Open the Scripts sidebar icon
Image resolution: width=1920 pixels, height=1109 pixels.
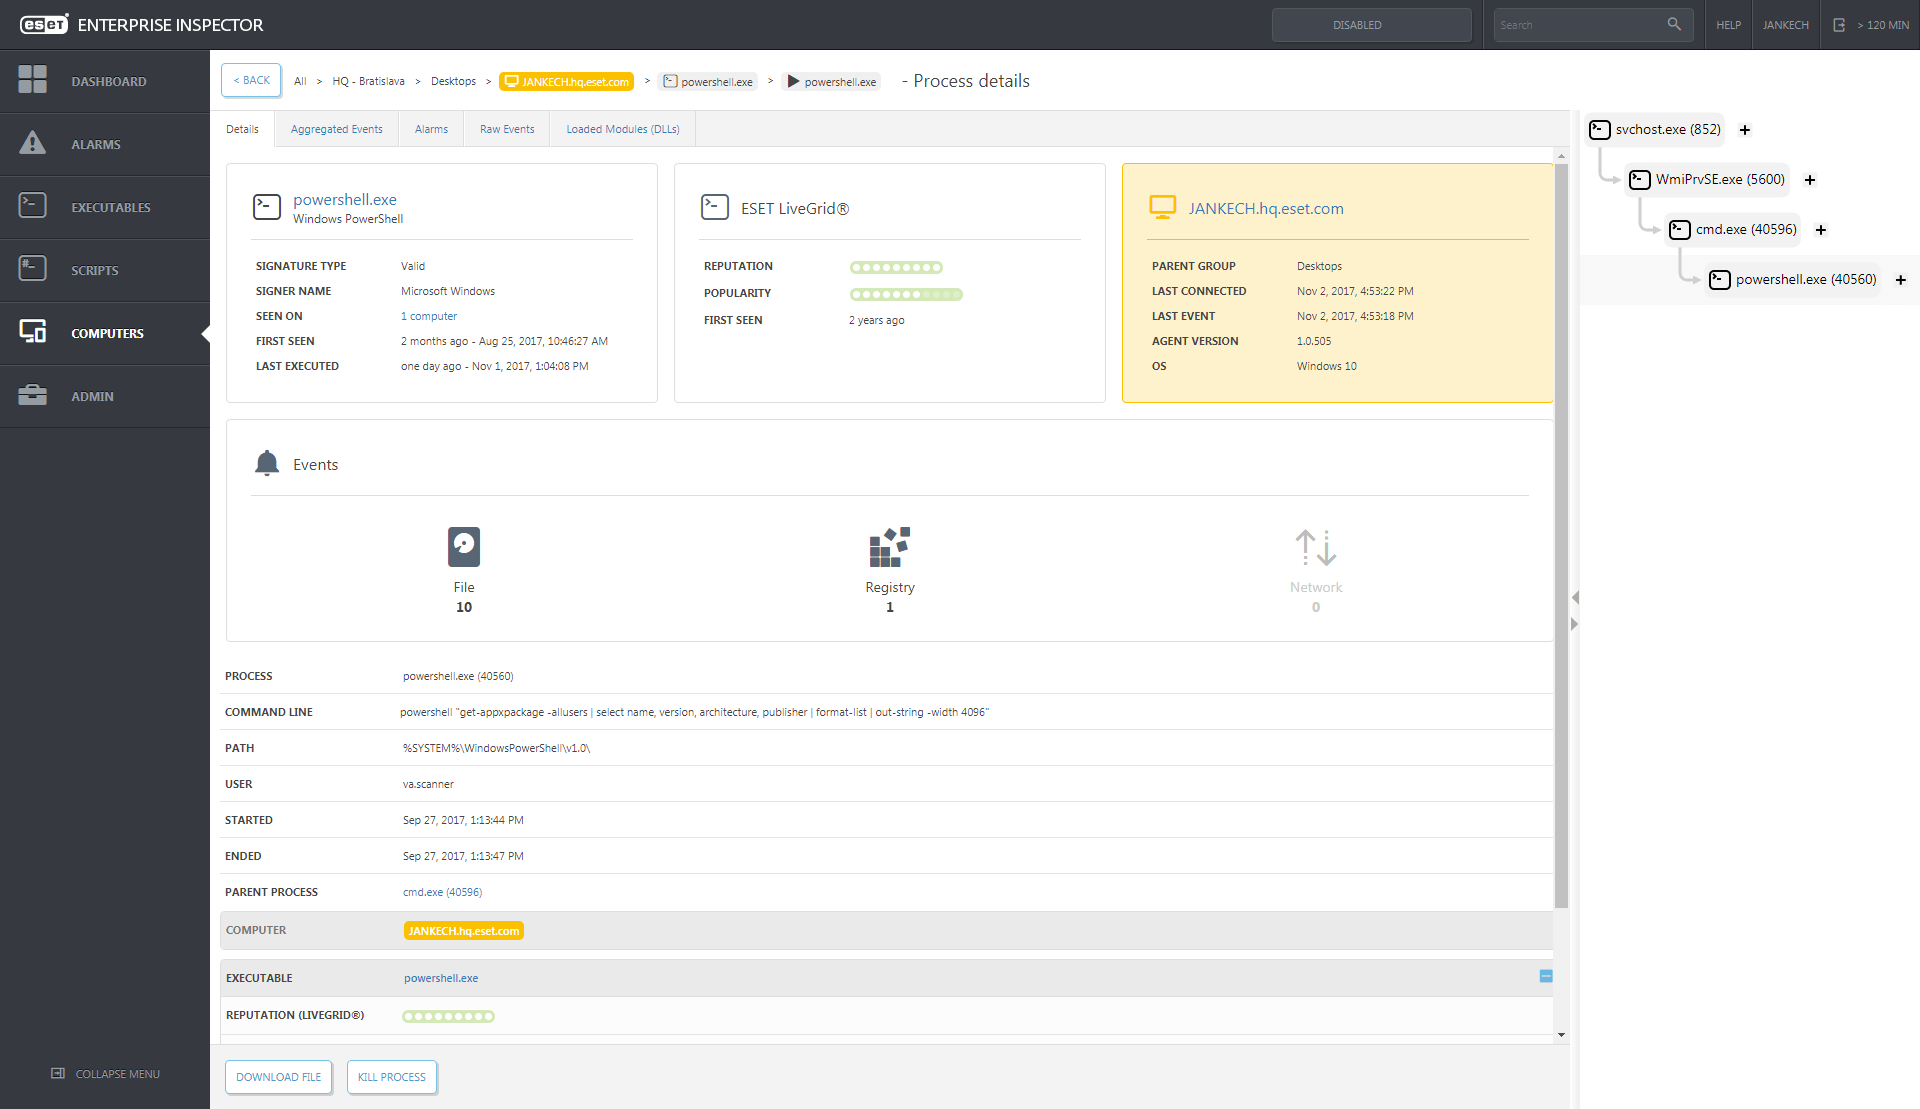point(33,269)
